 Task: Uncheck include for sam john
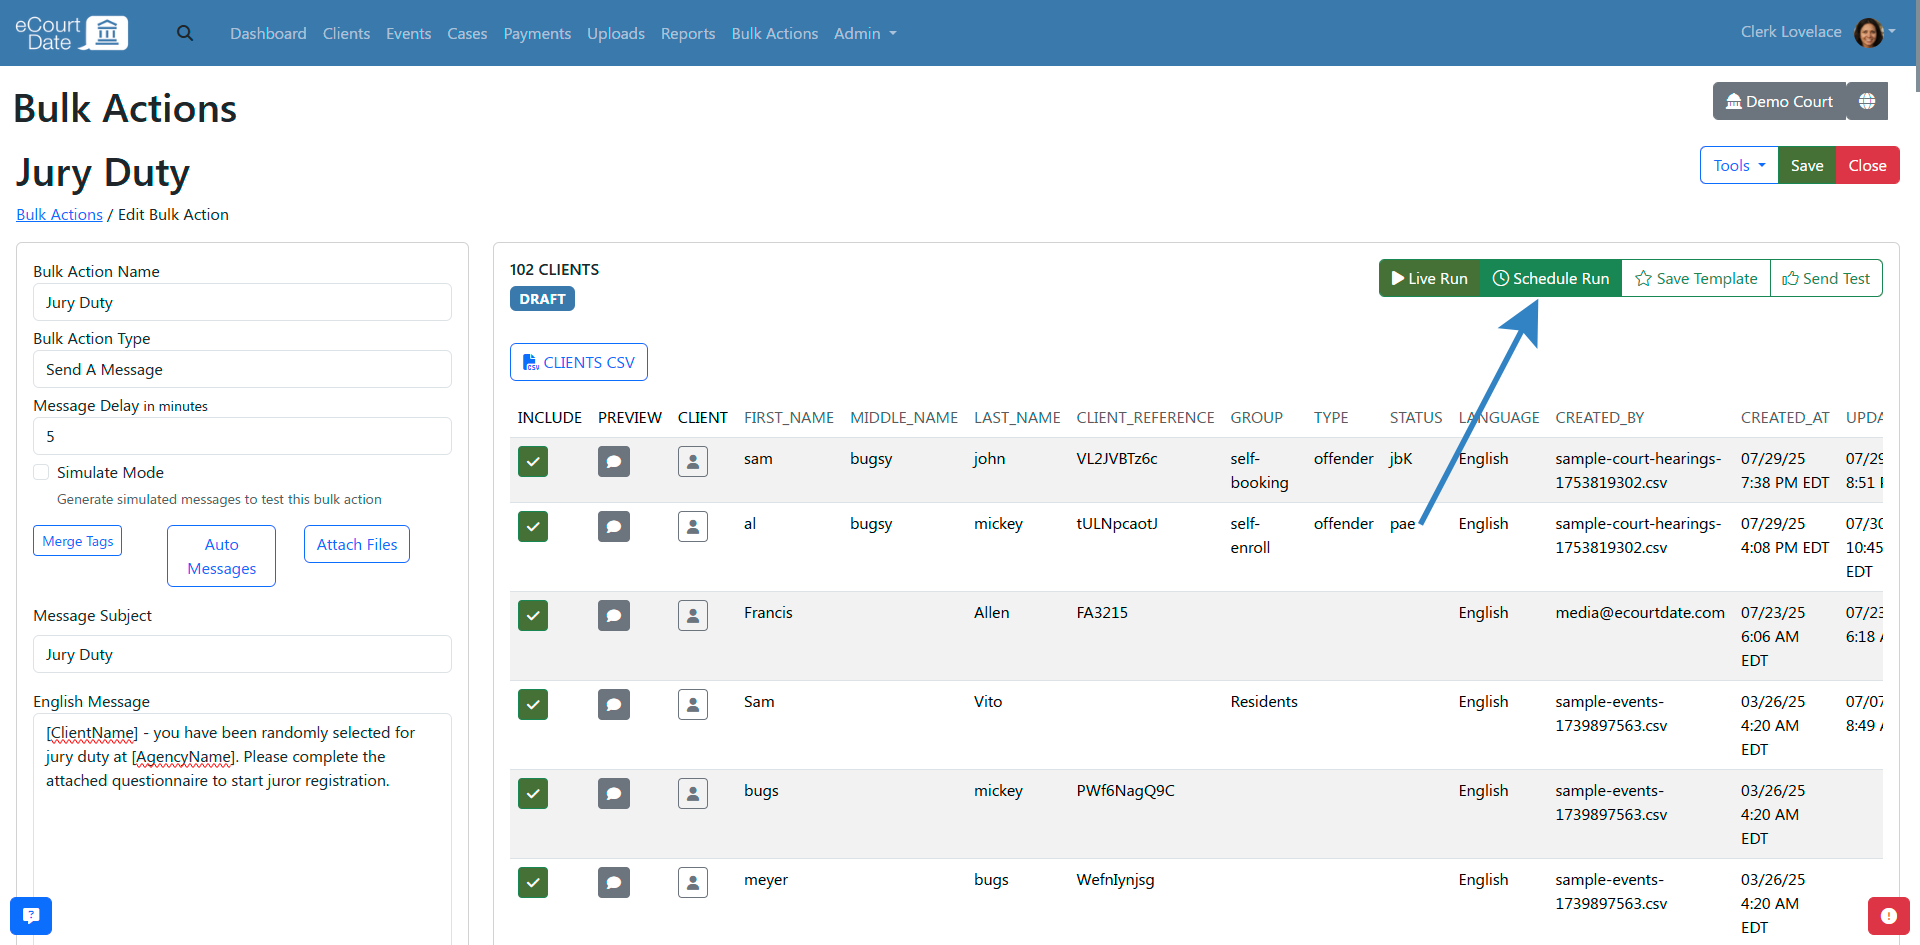[533, 461]
